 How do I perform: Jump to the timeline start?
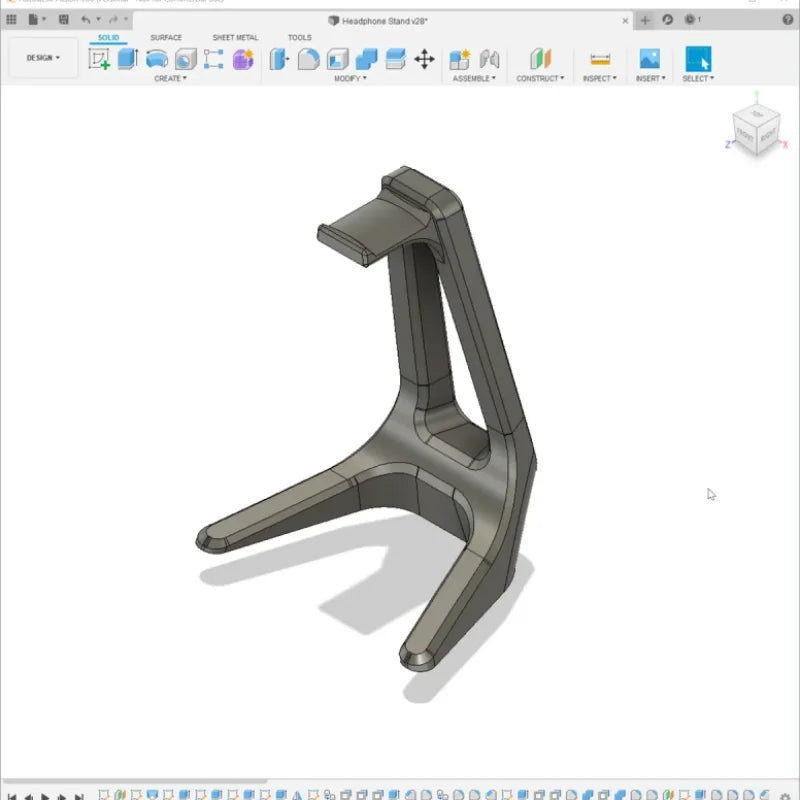[12, 796]
